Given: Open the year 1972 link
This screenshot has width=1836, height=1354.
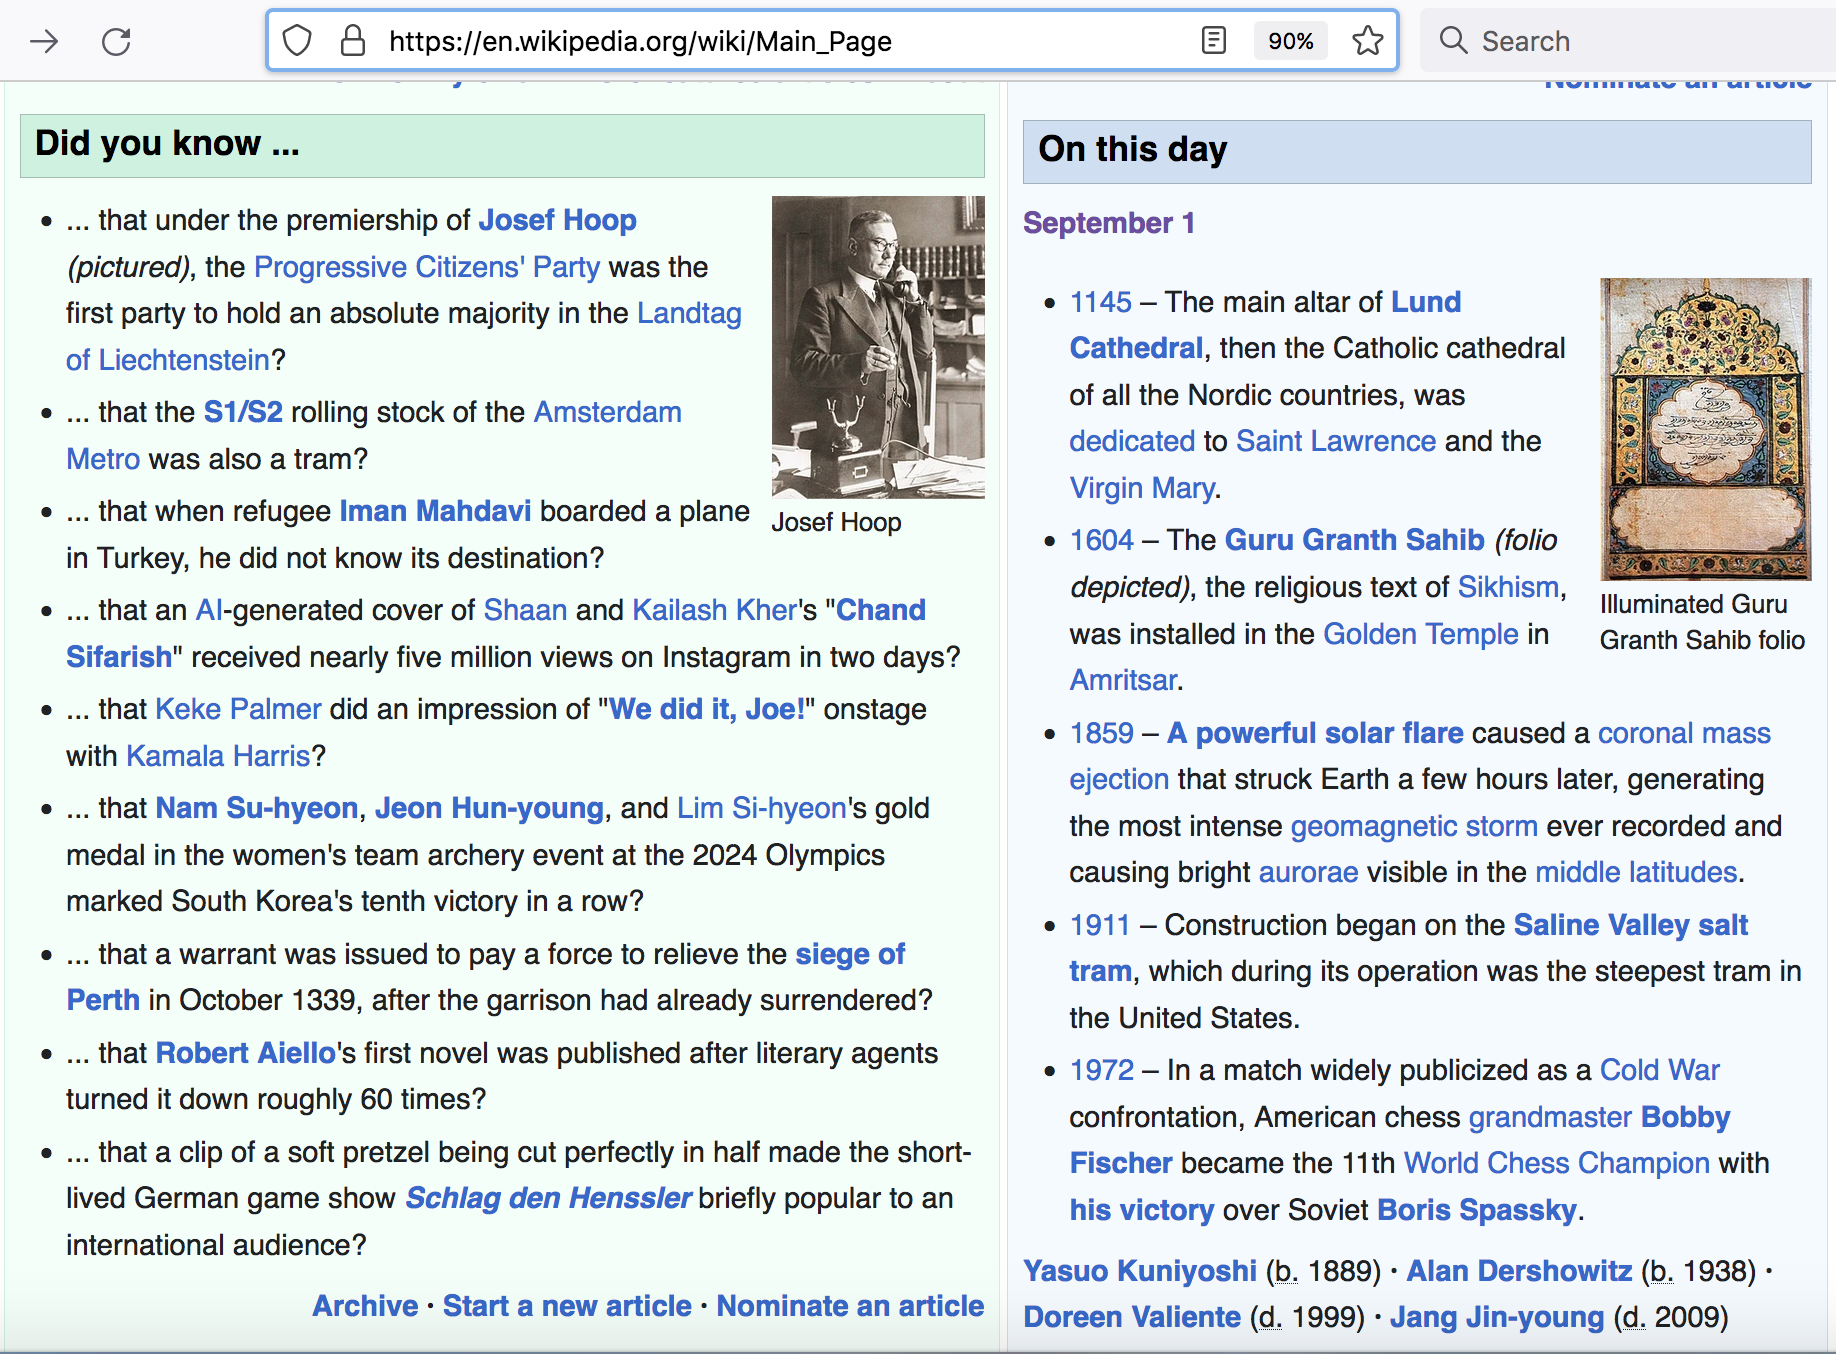Looking at the screenshot, I should point(1101,1070).
